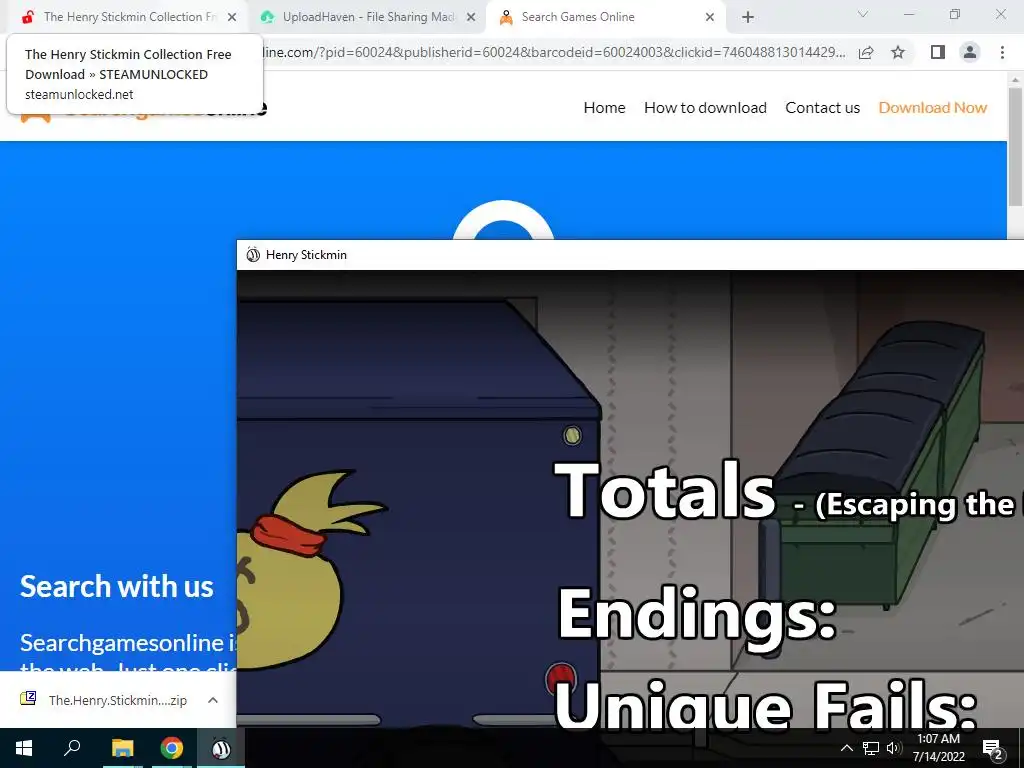Open the Windows Start menu
Image resolution: width=1024 pixels, height=768 pixels.
pos(24,748)
